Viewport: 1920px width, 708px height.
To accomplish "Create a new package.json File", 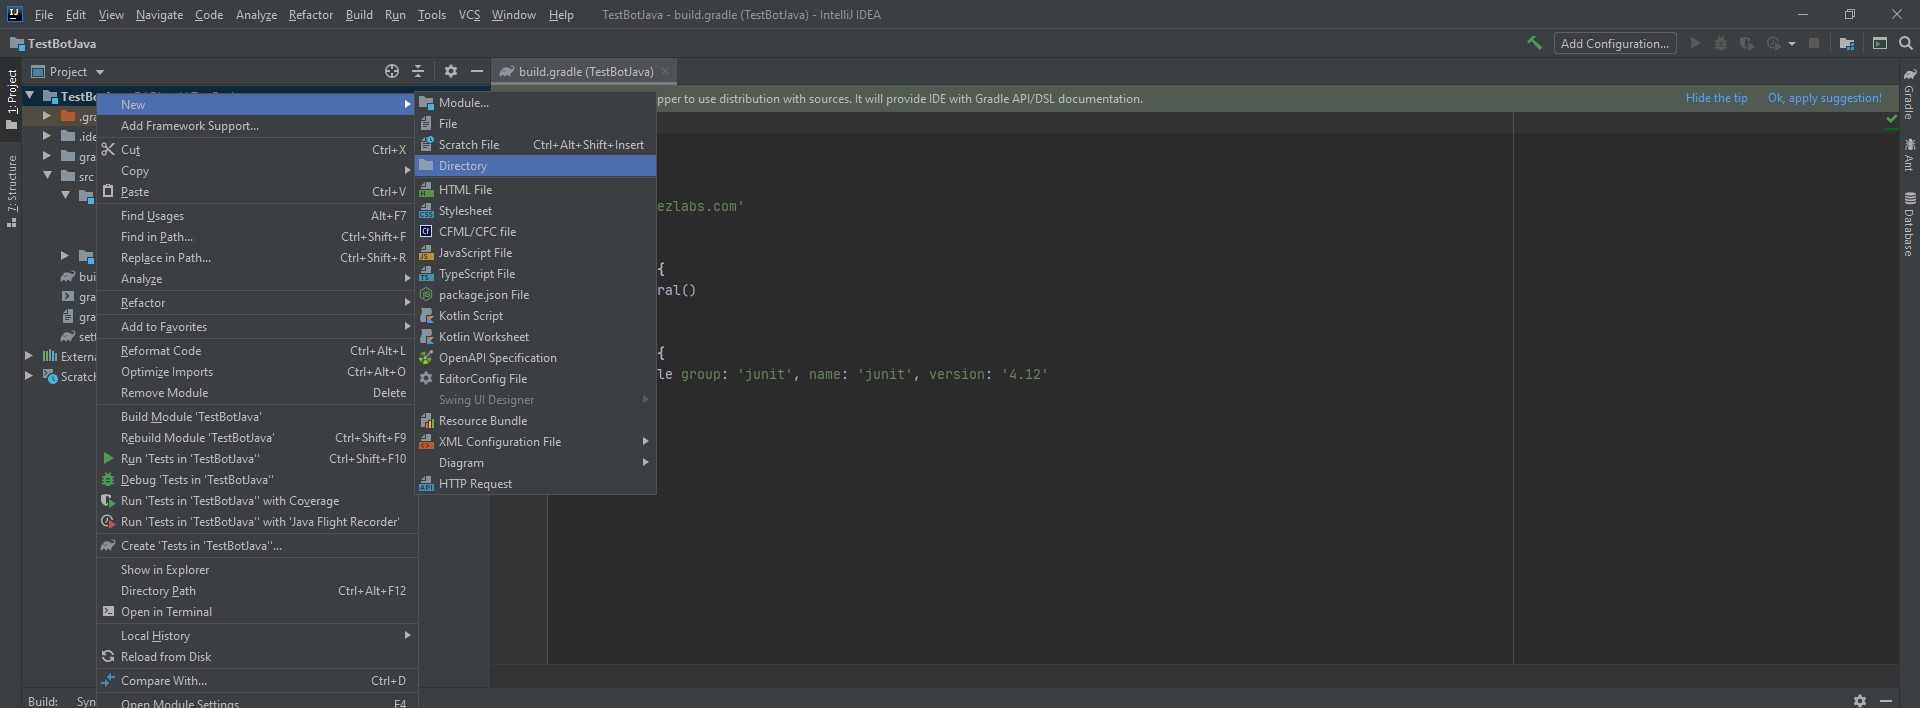I will click(536, 294).
